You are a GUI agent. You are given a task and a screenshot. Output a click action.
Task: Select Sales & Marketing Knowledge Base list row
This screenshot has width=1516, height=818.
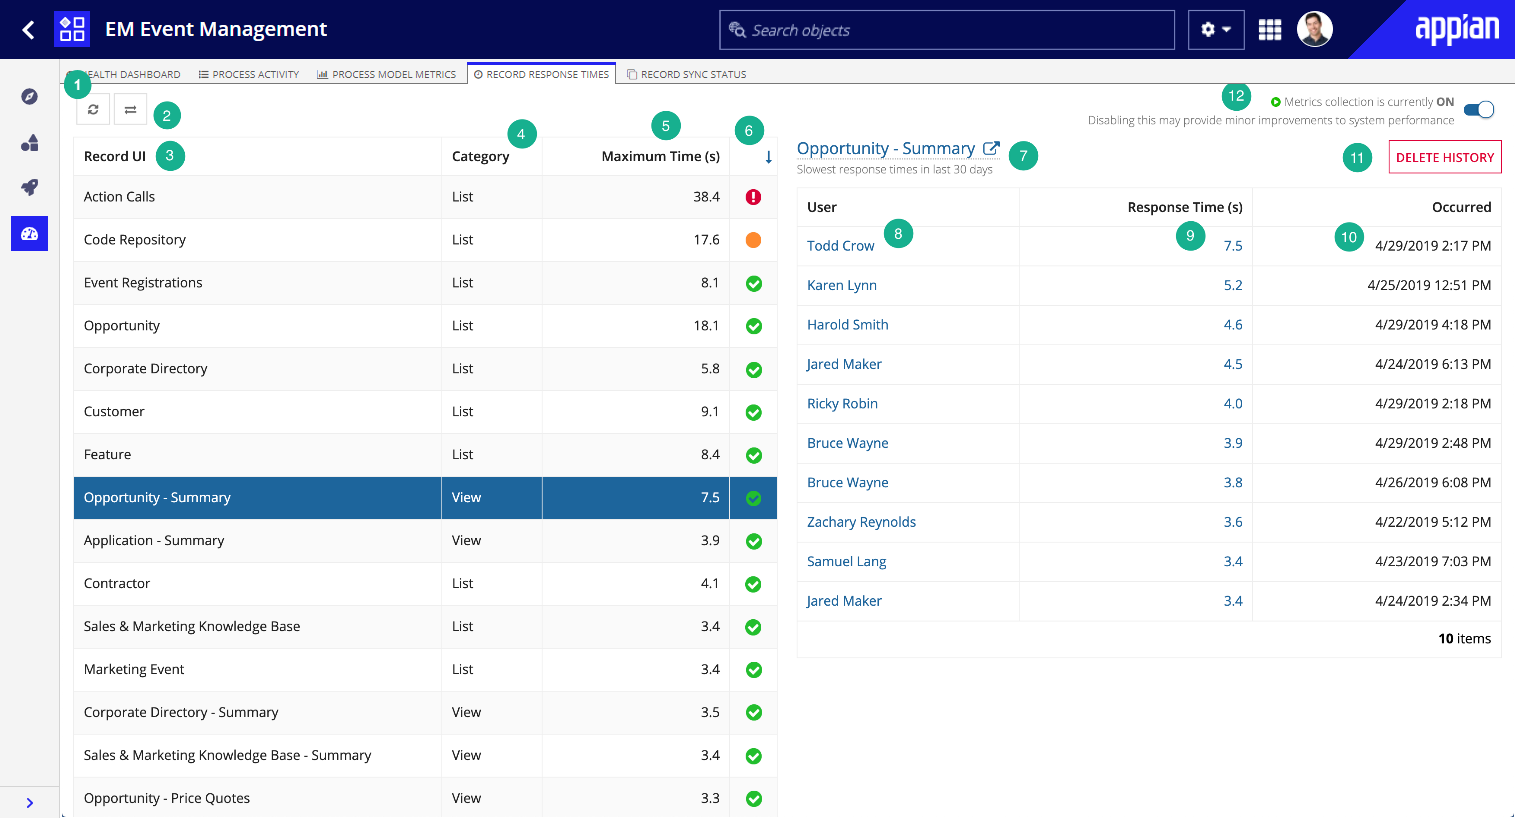tap(425, 627)
